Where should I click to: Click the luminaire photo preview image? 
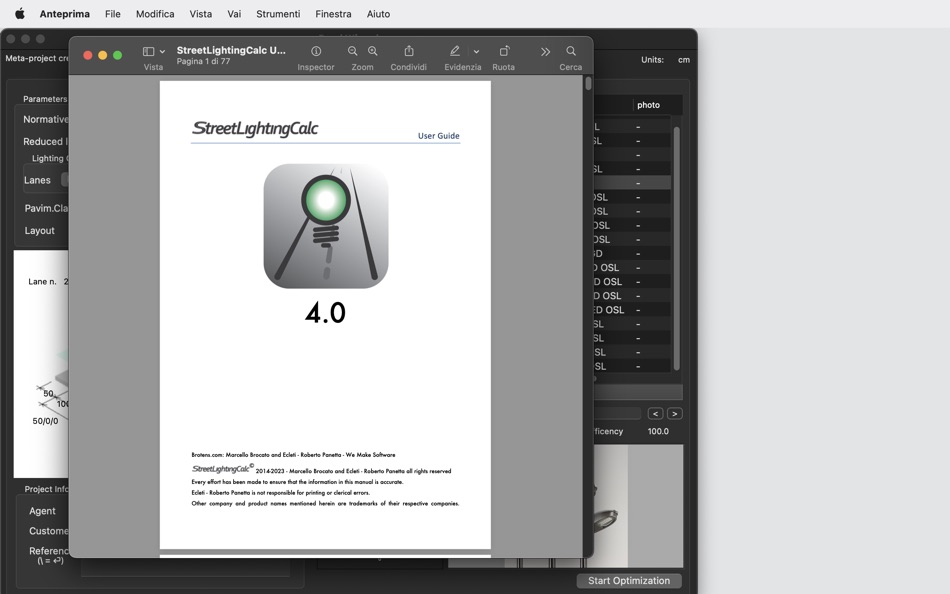pos(639,506)
